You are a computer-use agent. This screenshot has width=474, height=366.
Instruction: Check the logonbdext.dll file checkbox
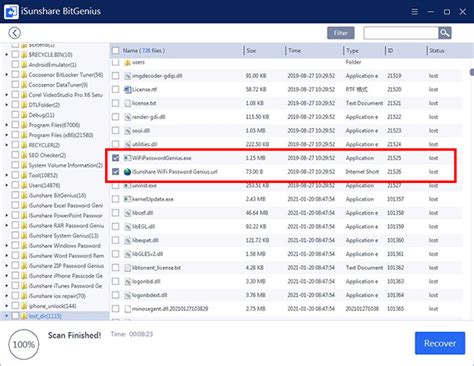coord(115,295)
